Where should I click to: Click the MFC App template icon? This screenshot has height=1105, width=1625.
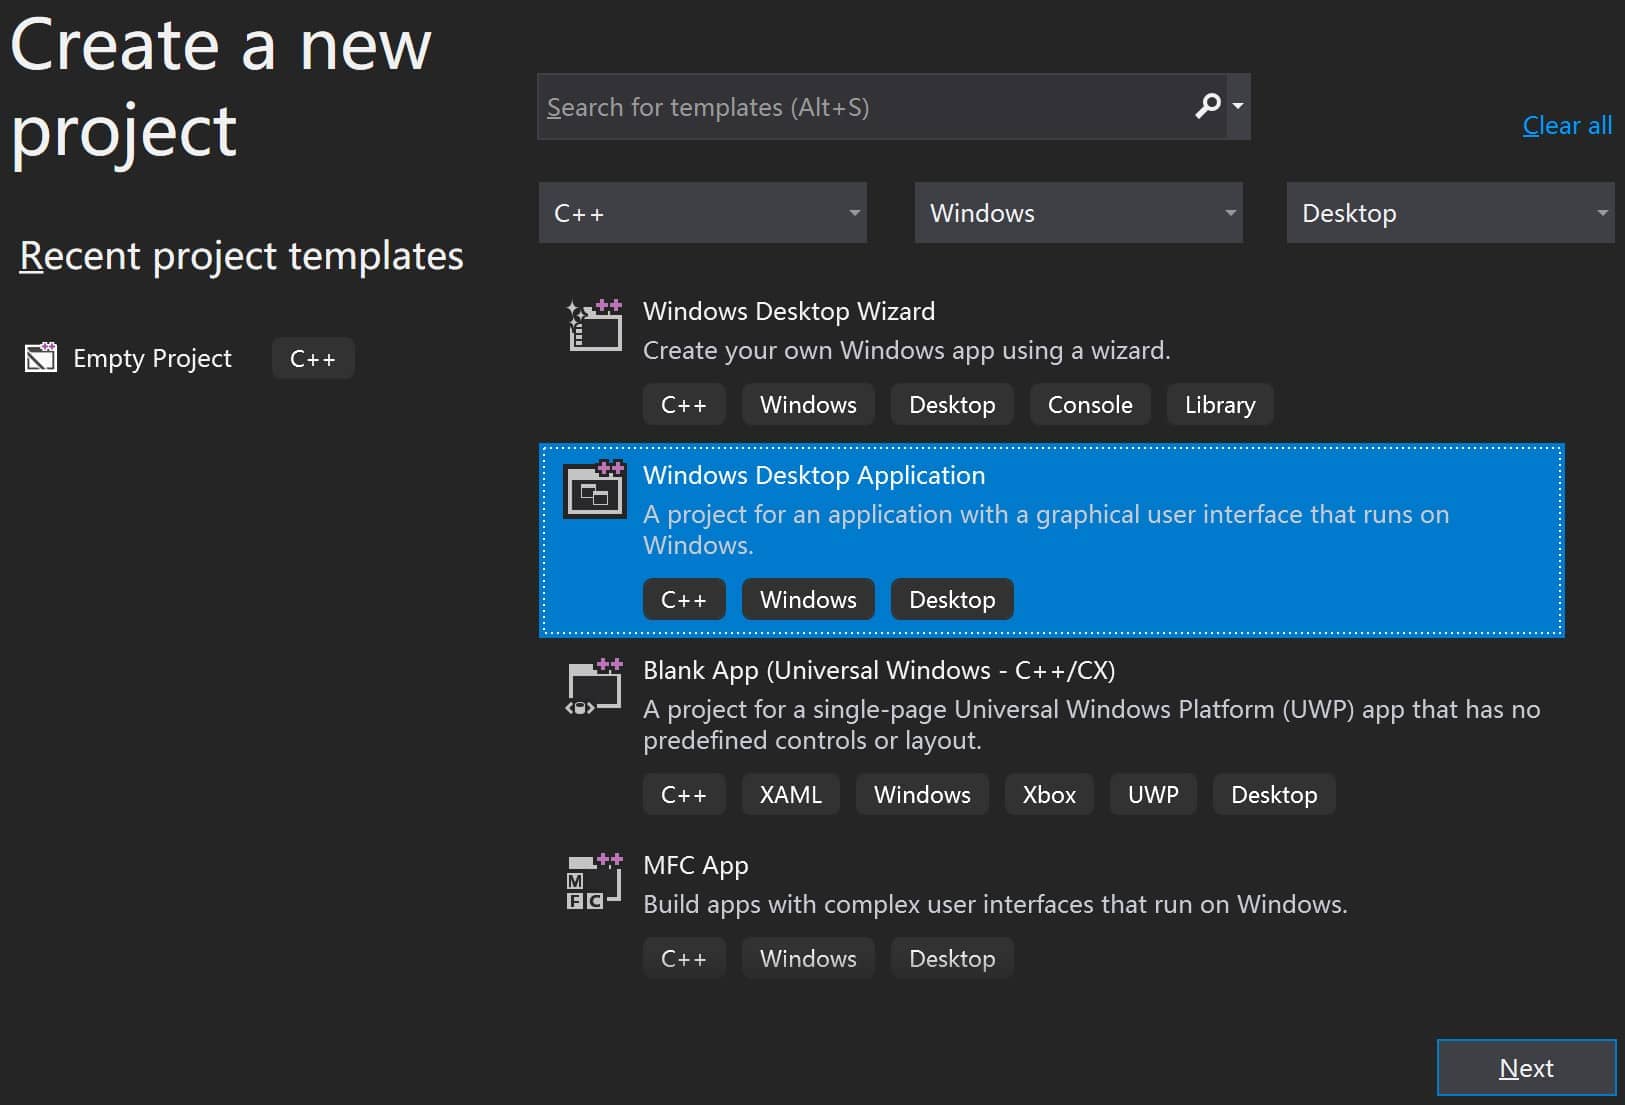(x=595, y=881)
